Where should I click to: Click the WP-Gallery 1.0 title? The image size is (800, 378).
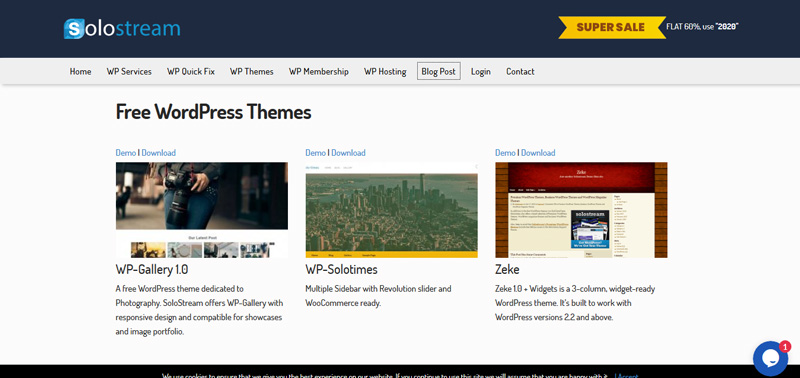click(152, 269)
